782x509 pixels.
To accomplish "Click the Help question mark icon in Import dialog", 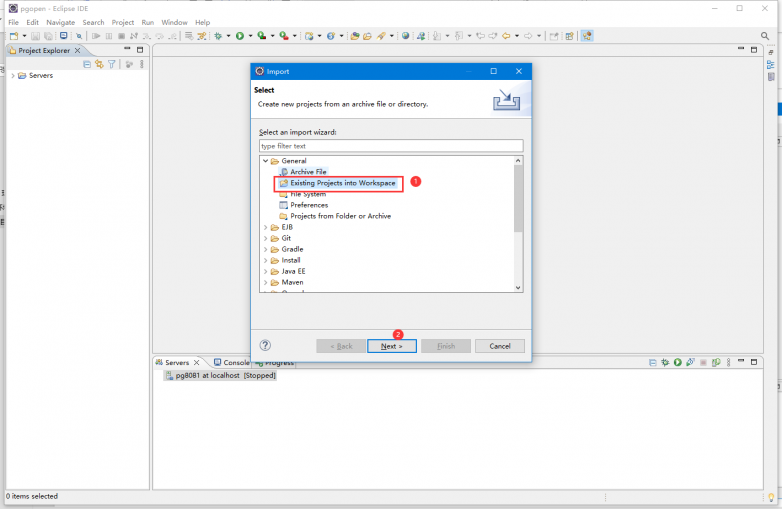I will coord(265,345).
